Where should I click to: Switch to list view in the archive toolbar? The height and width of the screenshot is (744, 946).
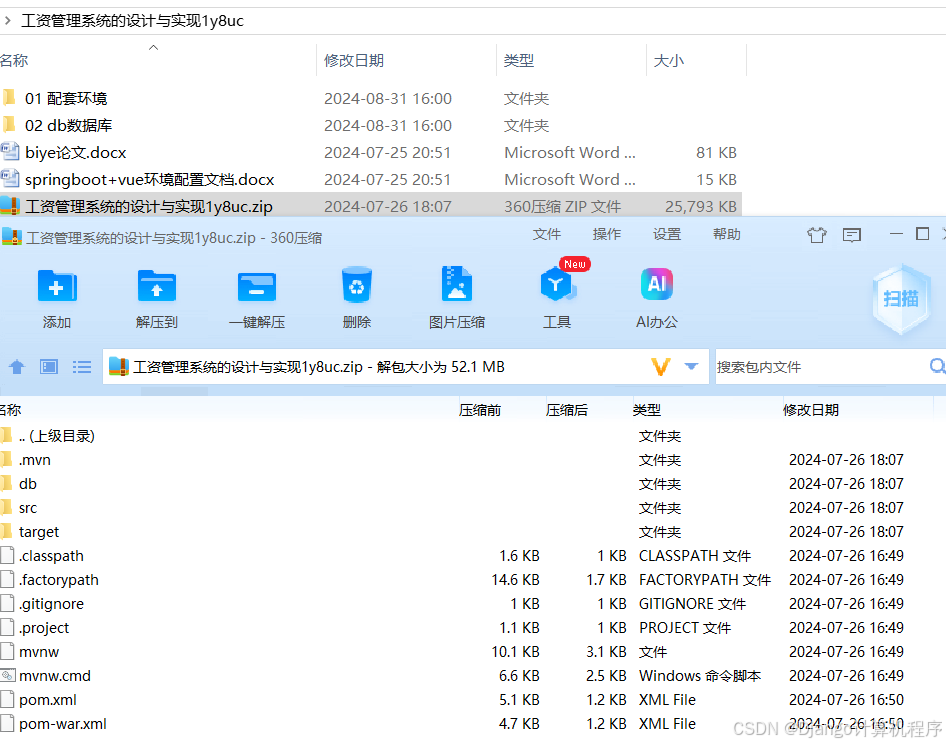pos(82,367)
